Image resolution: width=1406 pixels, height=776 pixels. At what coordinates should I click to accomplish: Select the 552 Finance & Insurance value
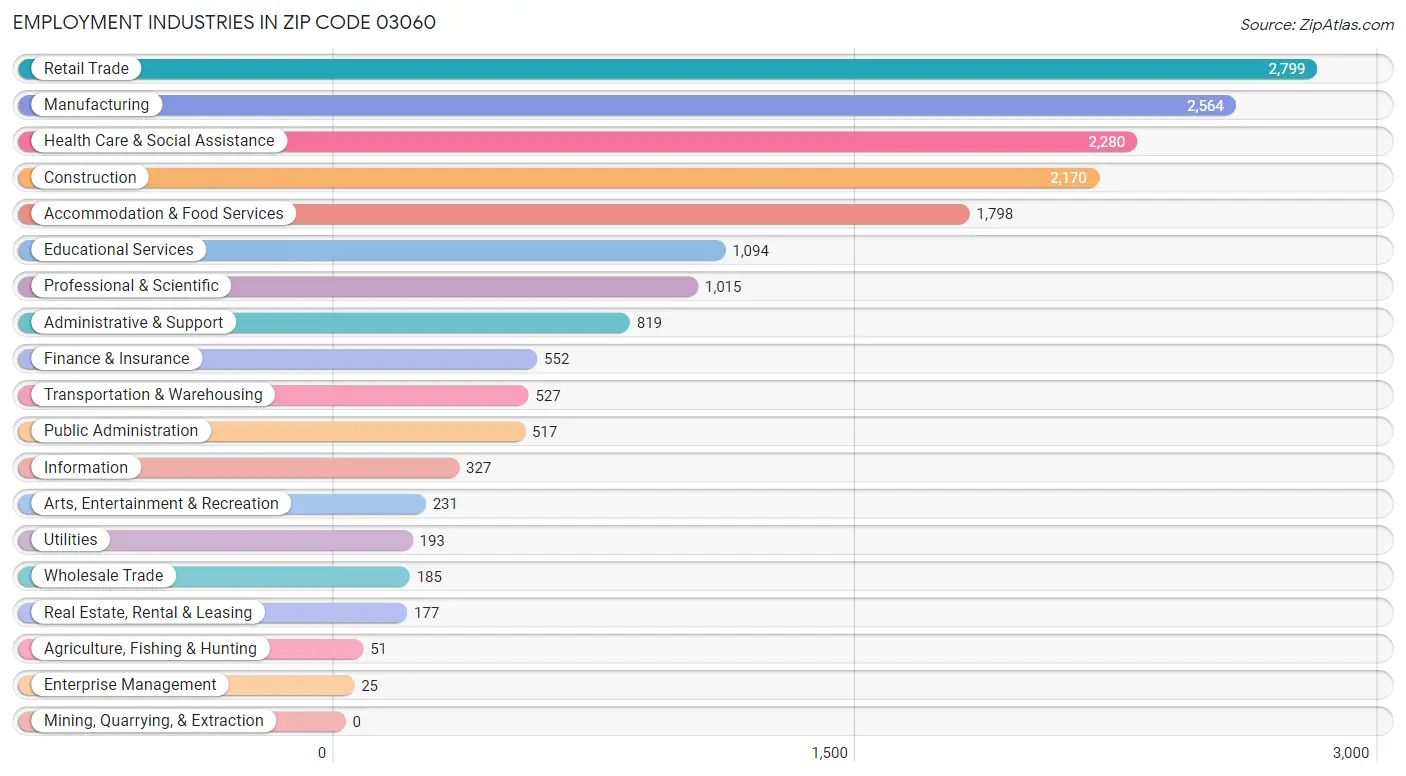(x=557, y=359)
